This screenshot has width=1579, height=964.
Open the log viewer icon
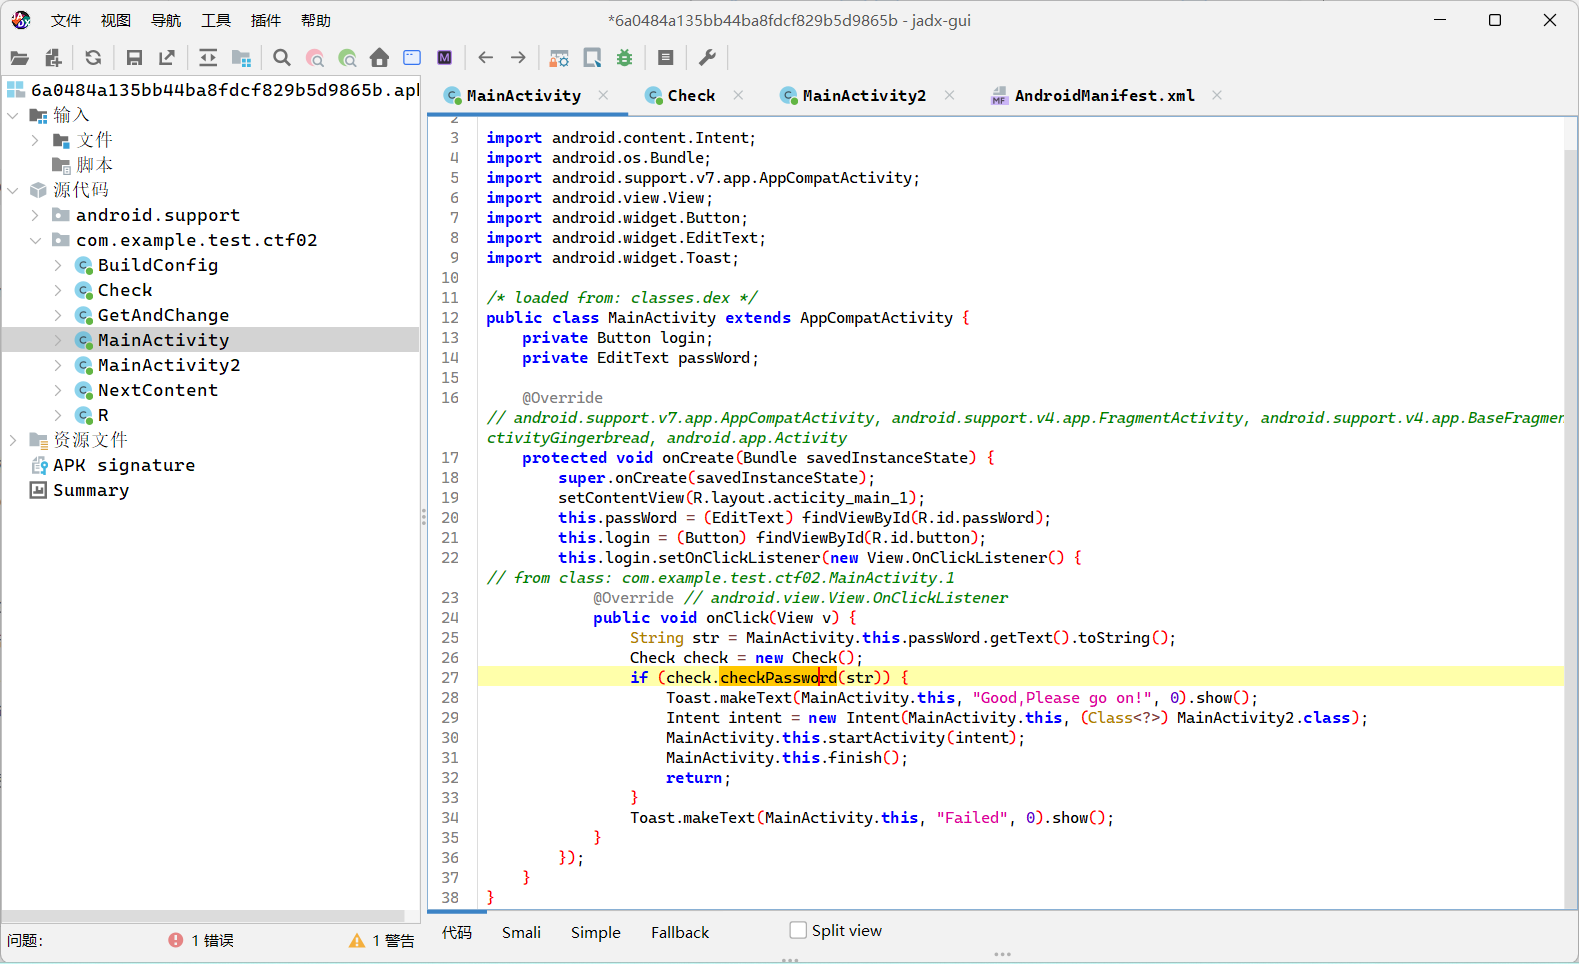666,58
